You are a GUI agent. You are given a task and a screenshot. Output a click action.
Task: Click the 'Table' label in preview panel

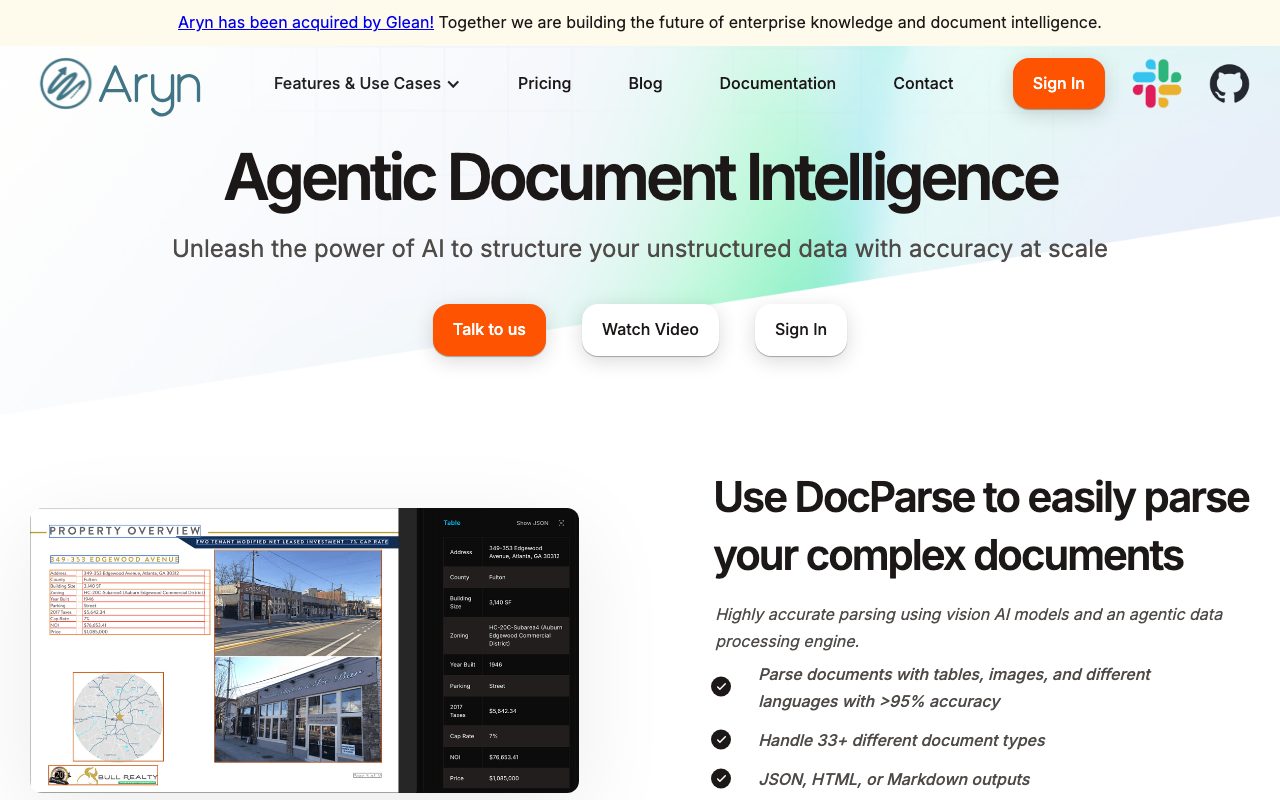[x=452, y=523]
